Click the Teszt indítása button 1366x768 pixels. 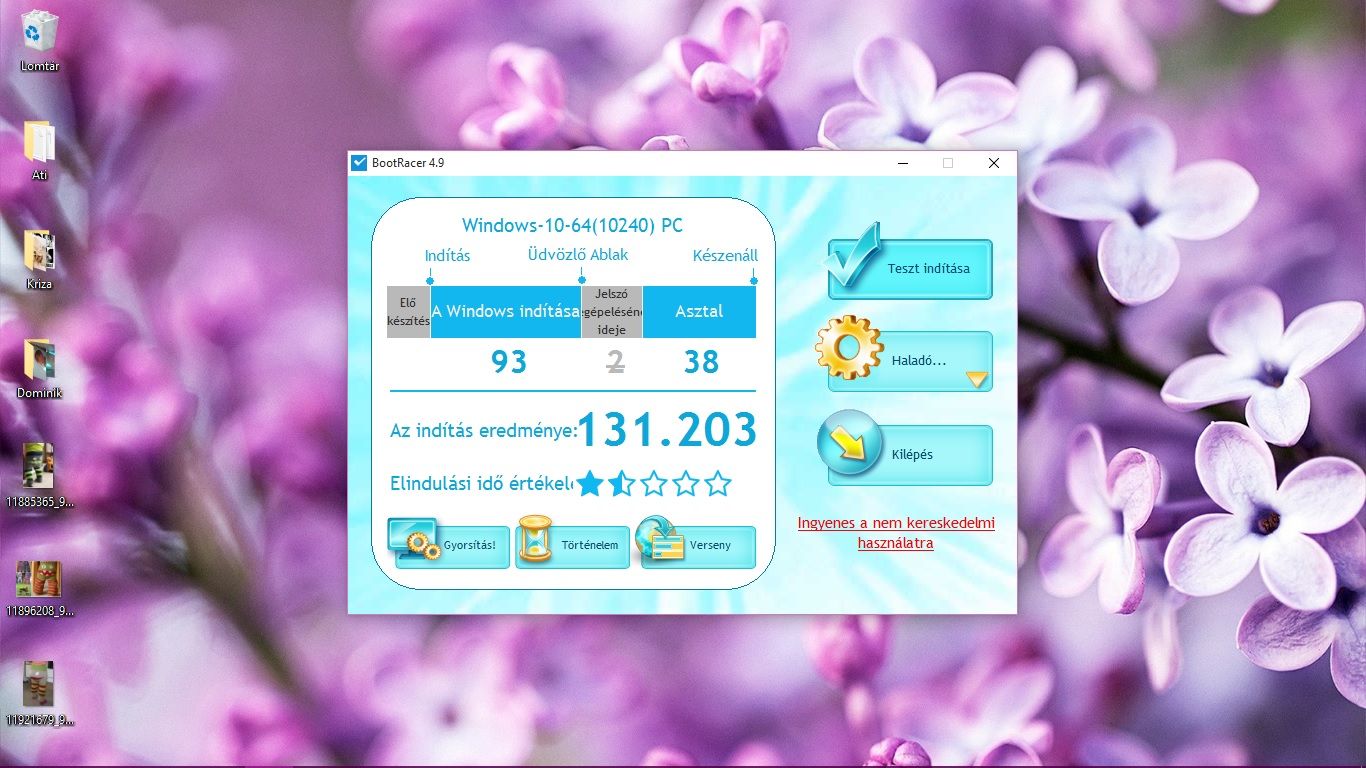pos(910,269)
